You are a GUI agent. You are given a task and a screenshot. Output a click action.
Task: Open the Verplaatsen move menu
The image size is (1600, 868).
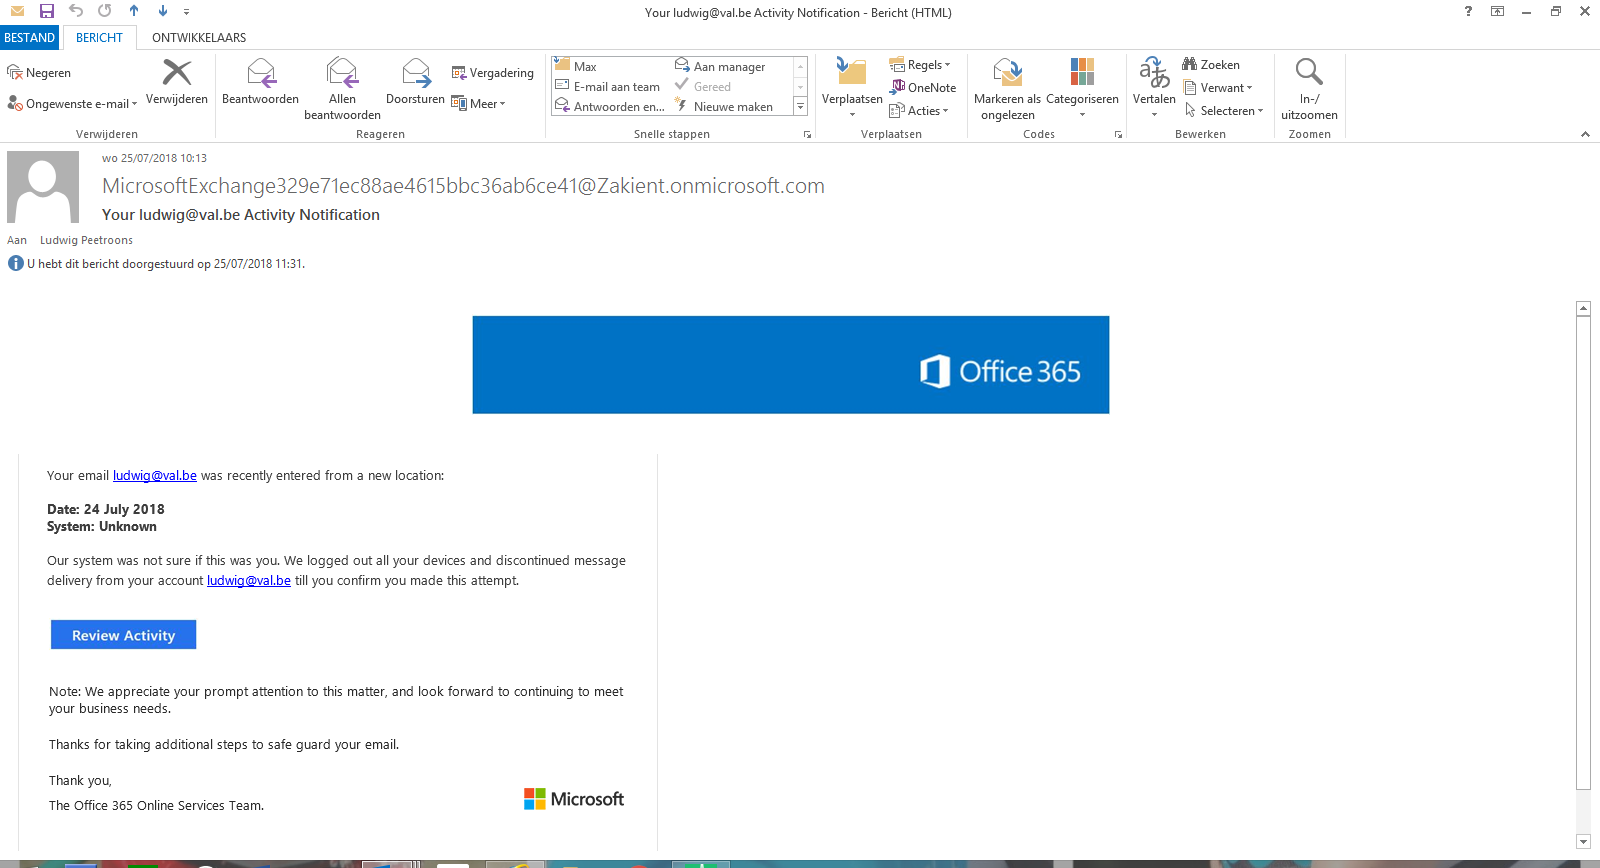pos(852,88)
